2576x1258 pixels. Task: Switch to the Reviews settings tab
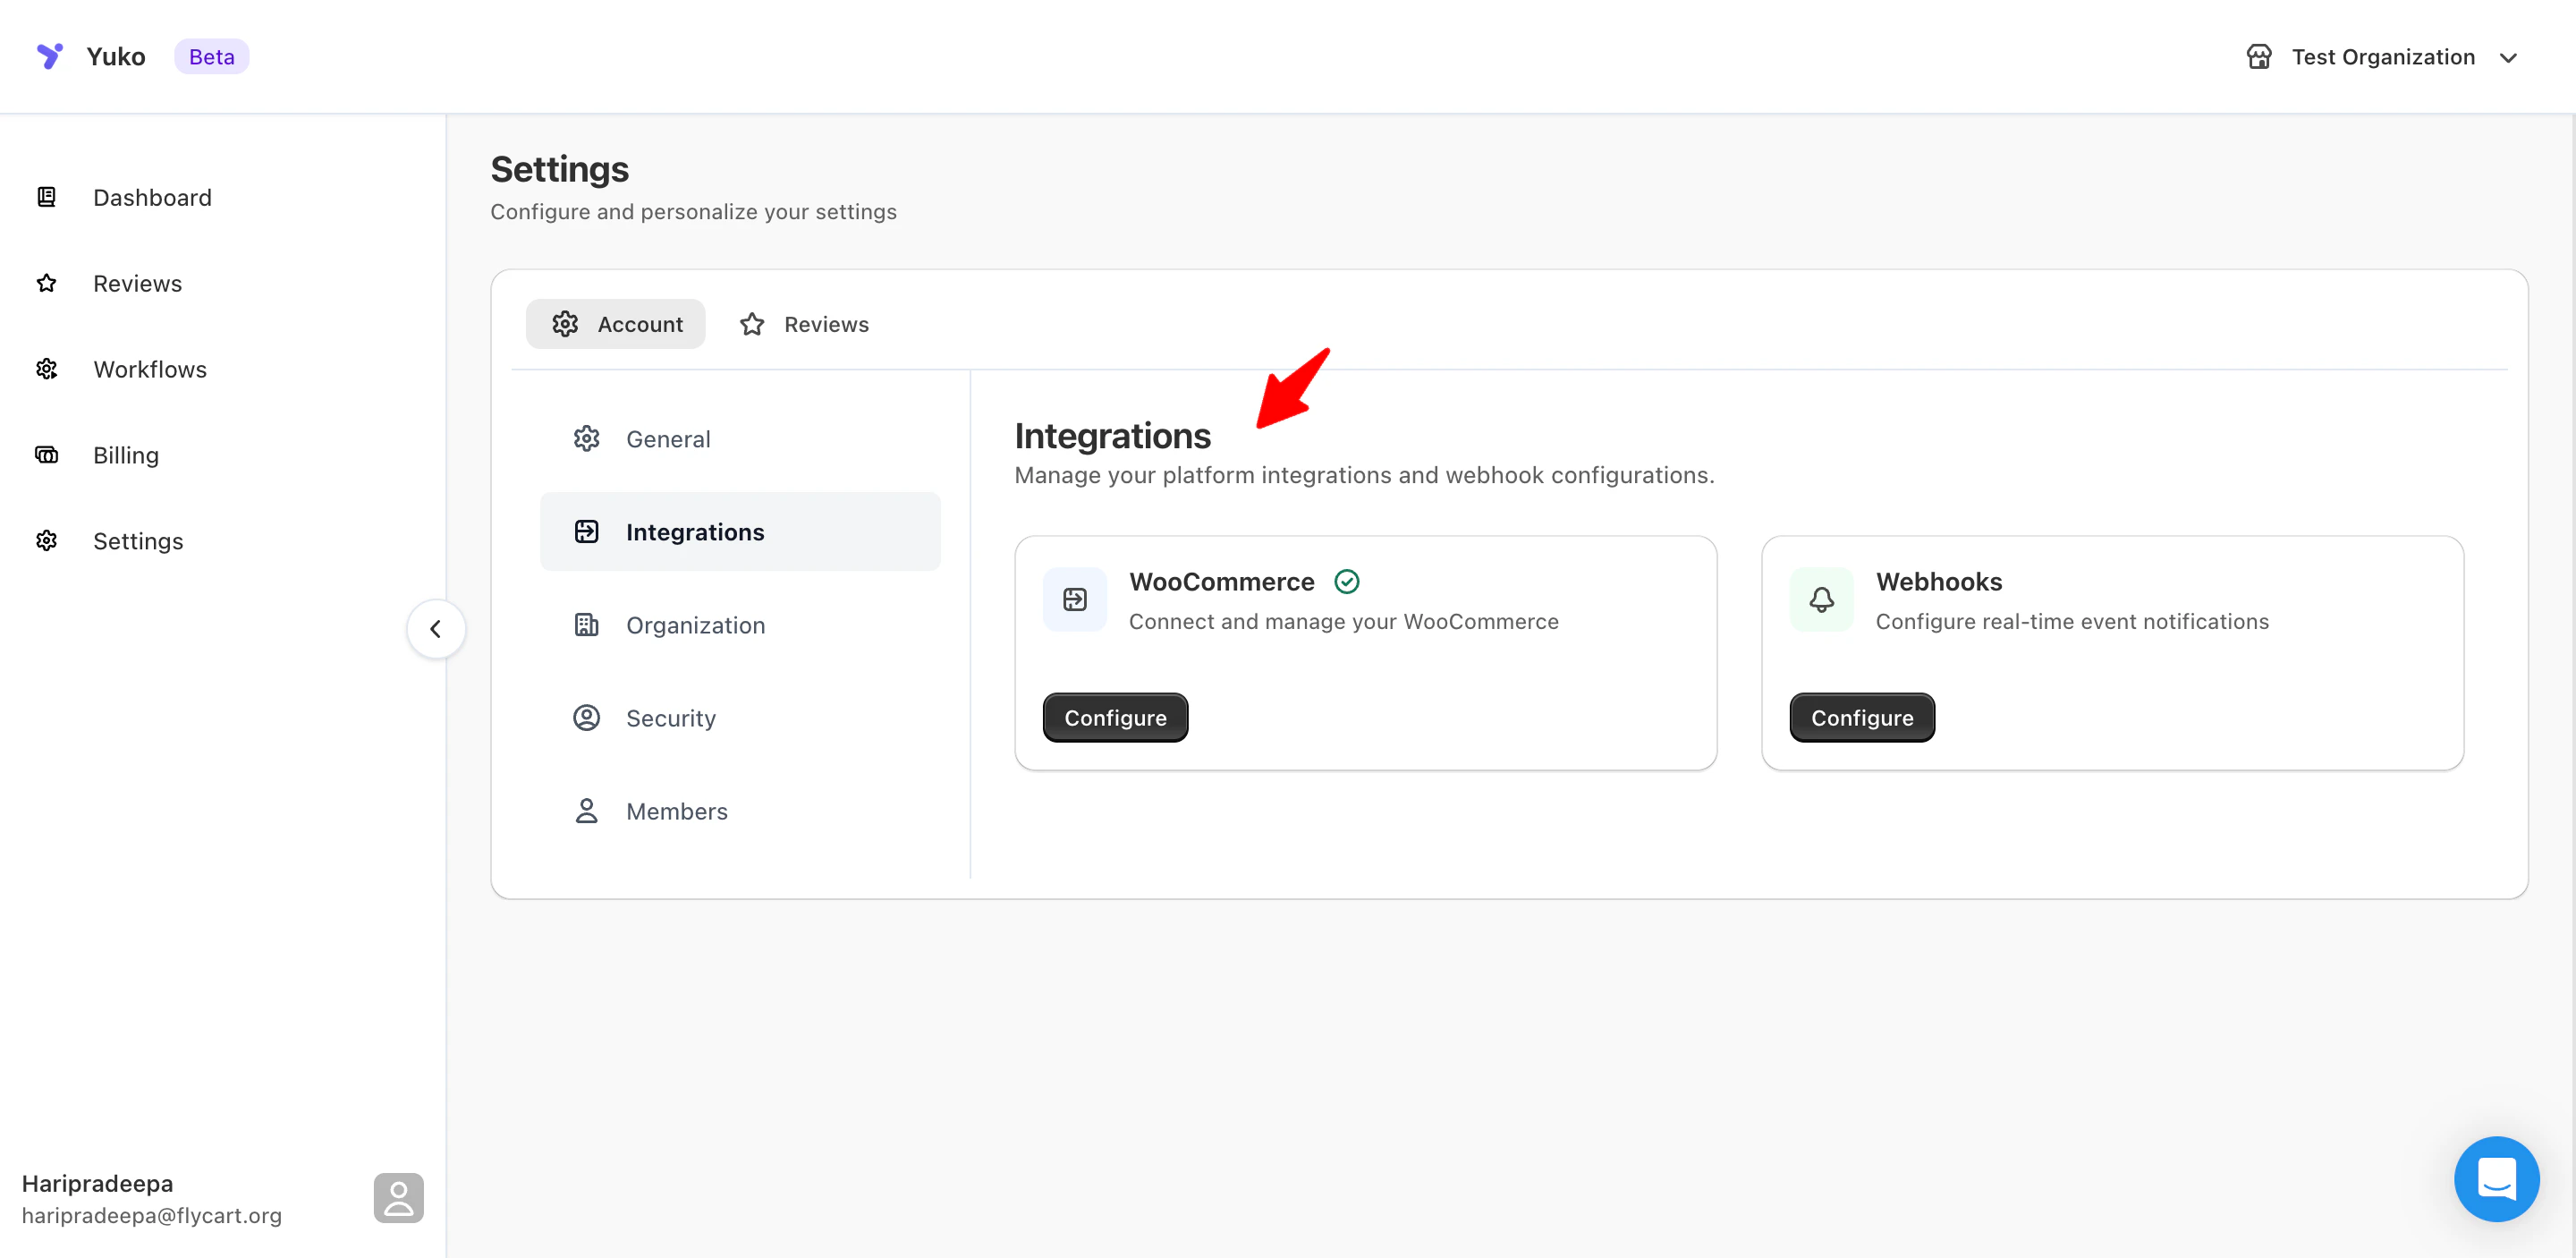point(804,324)
